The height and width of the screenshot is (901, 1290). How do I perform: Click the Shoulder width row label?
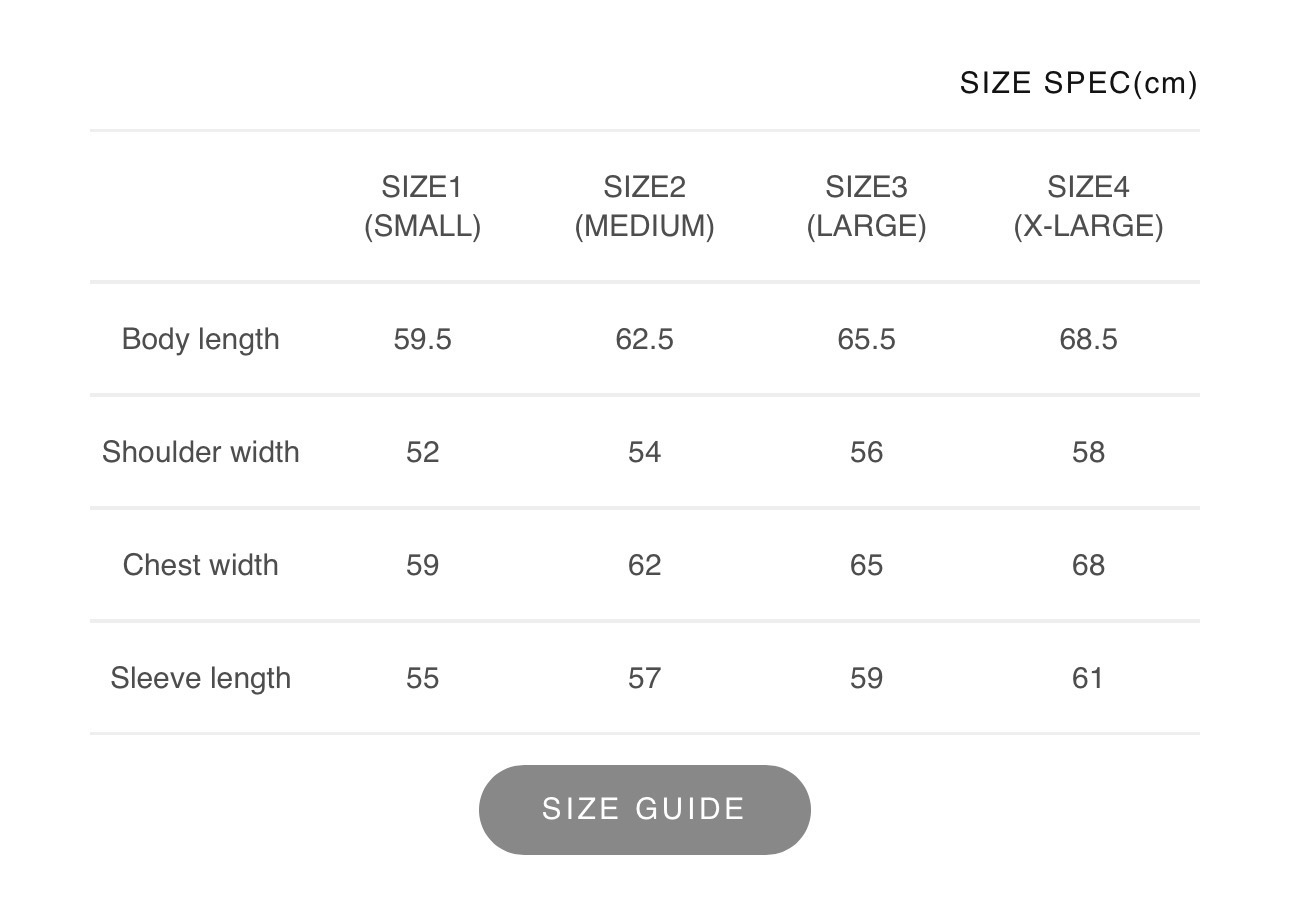pyautogui.click(x=200, y=452)
